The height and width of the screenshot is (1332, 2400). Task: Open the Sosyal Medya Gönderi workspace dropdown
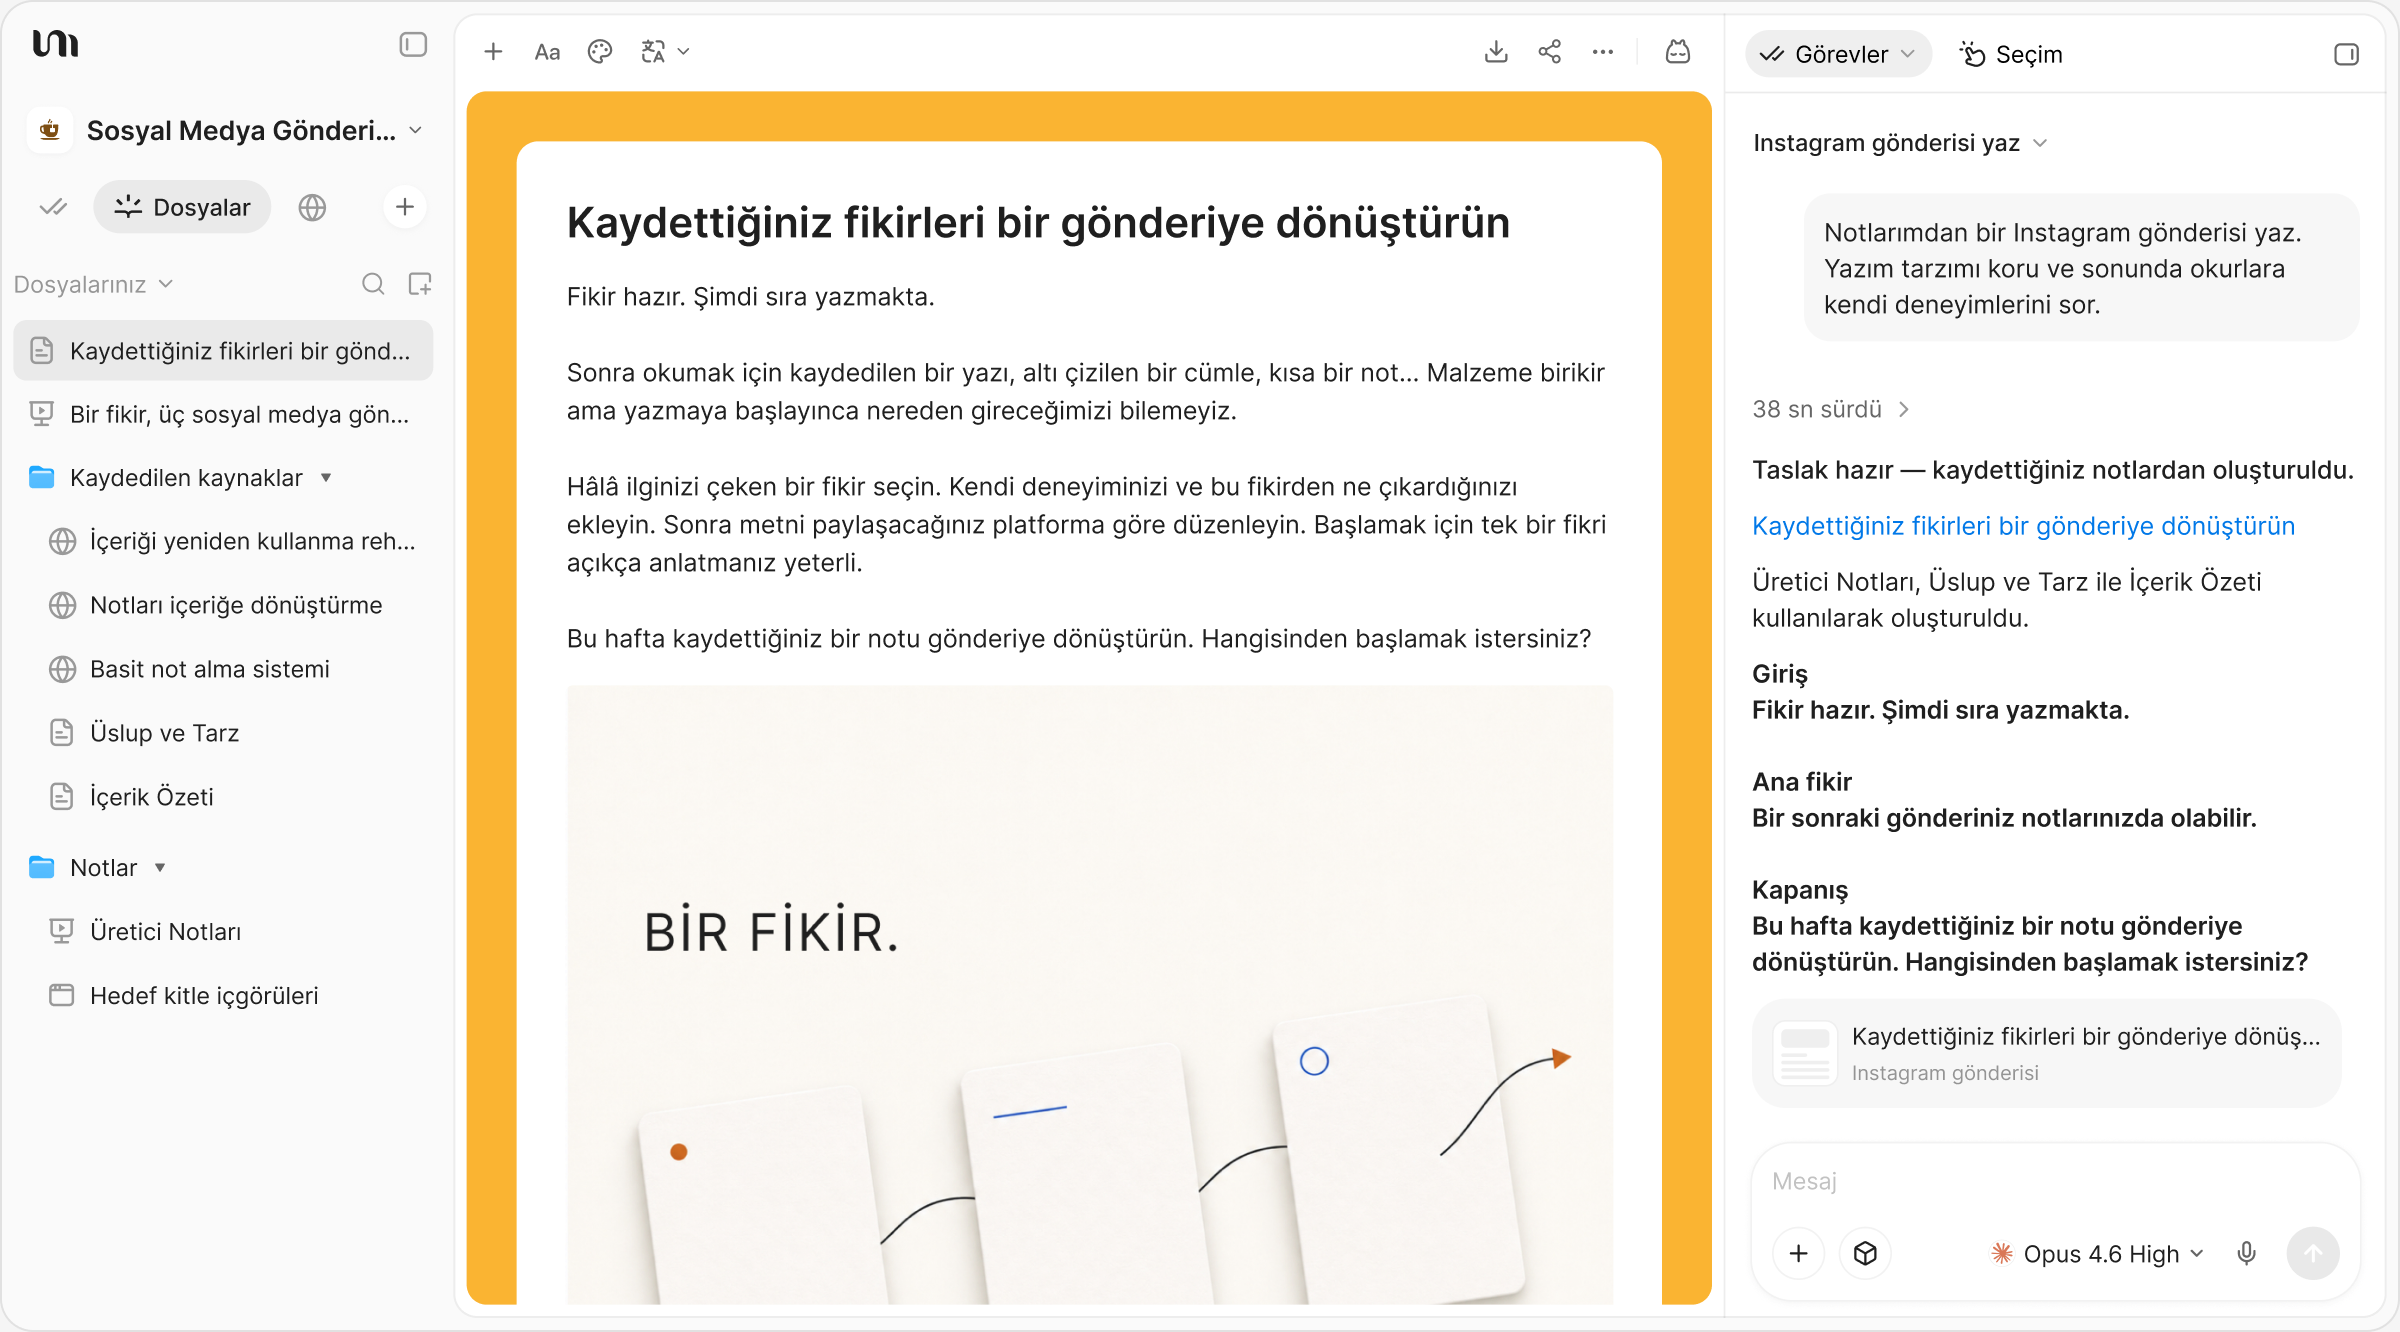[x=416, y=131]
